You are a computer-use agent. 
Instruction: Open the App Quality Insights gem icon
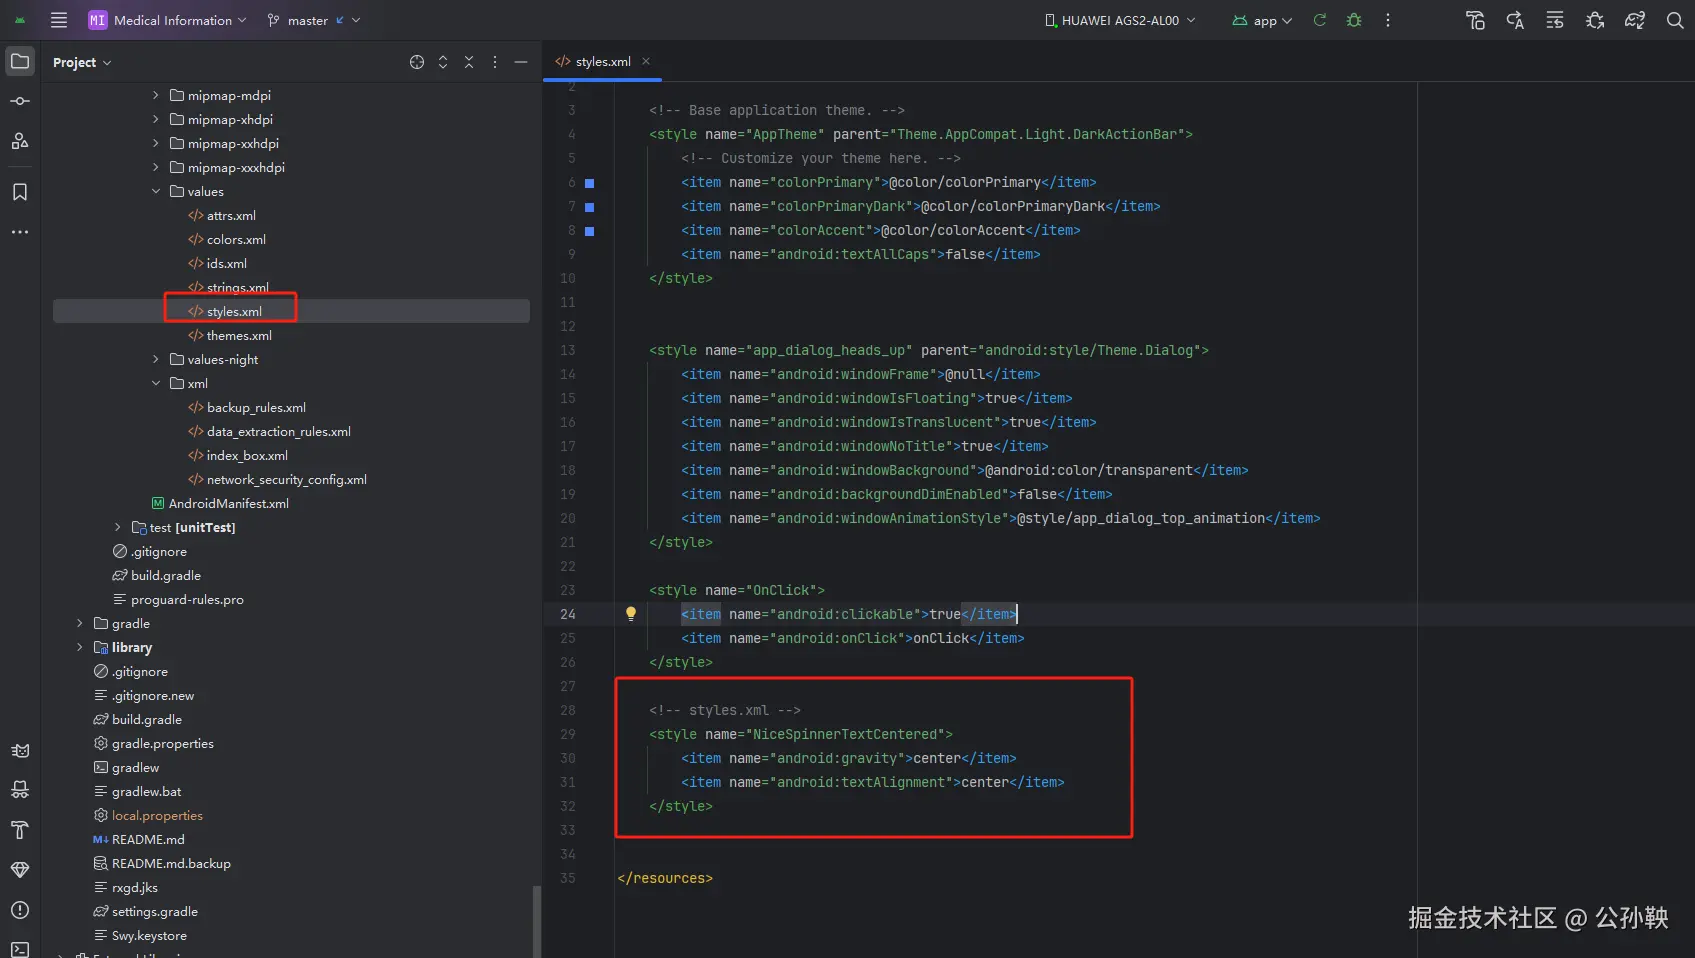[x=20, y=870]
